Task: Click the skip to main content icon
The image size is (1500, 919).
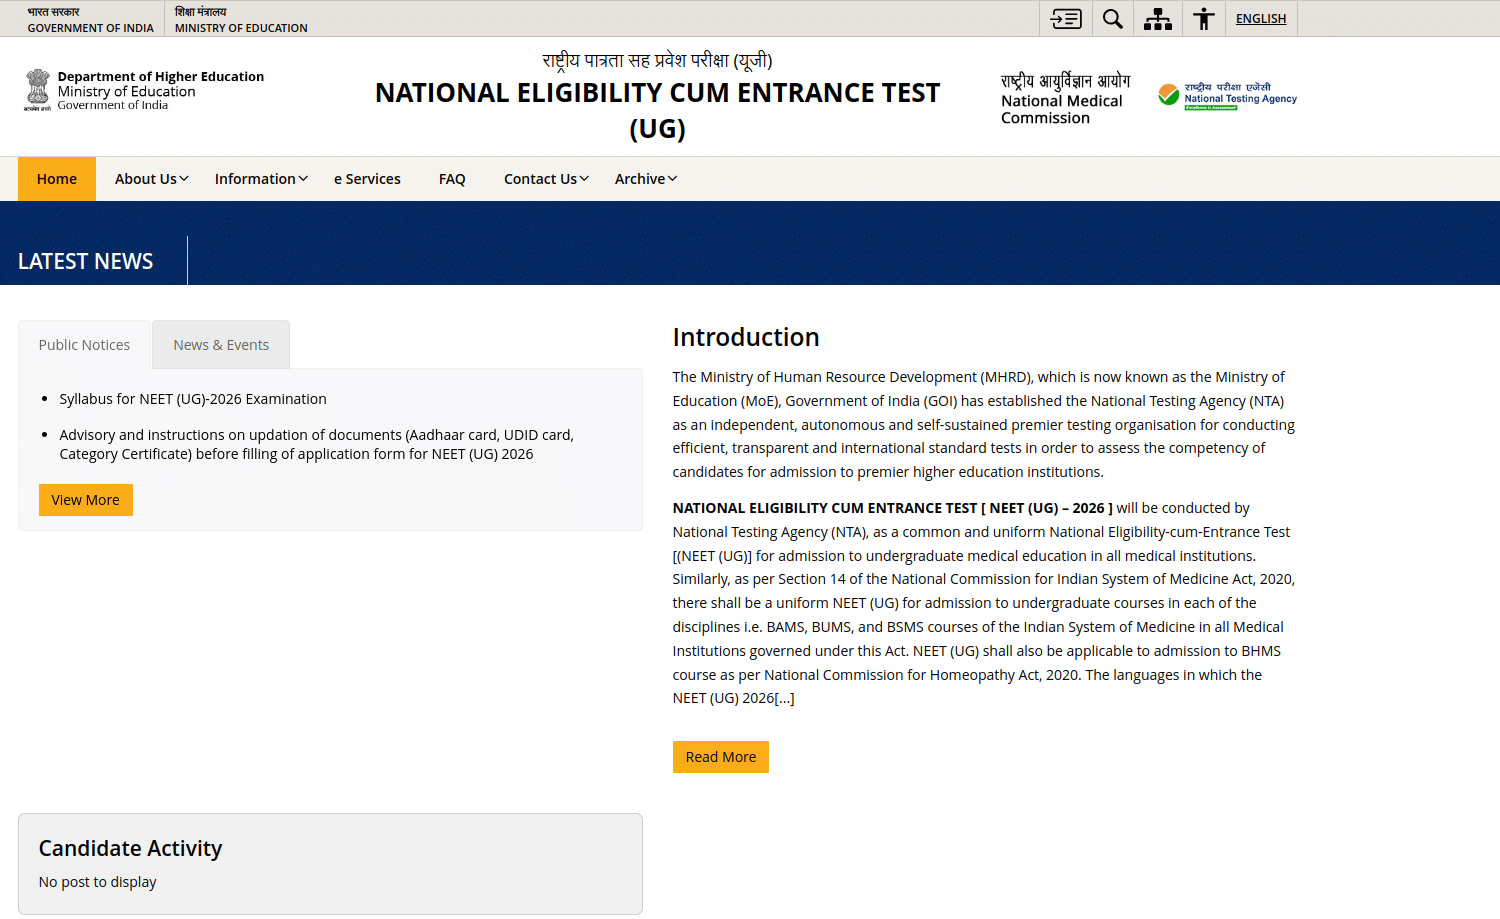Action: [x=1065, y=19]
